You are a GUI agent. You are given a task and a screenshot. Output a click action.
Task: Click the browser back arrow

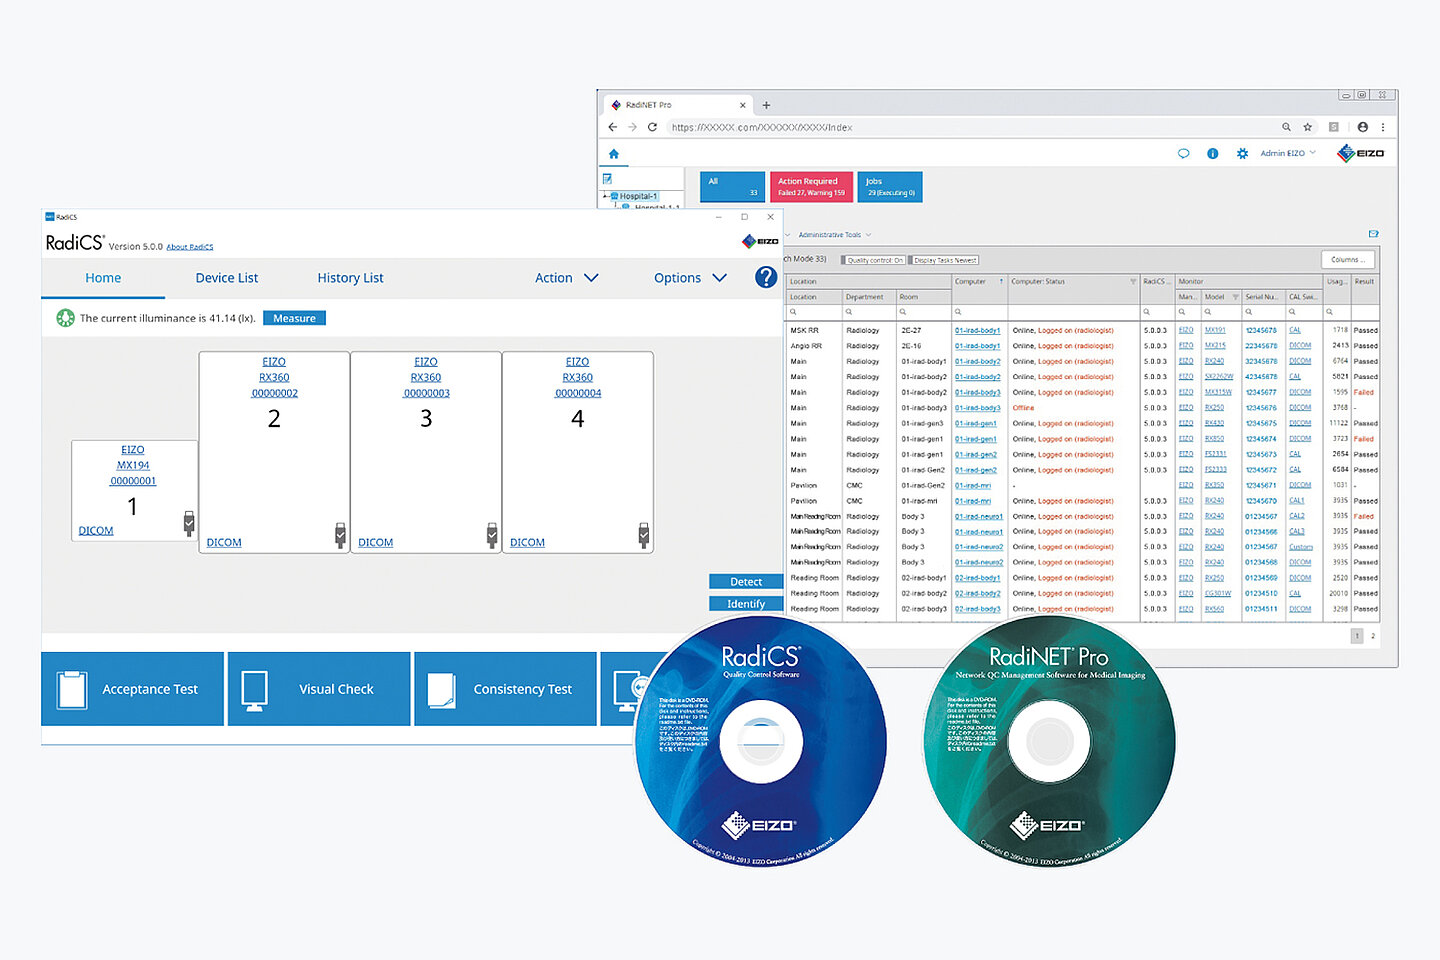(x=613, y=127)
